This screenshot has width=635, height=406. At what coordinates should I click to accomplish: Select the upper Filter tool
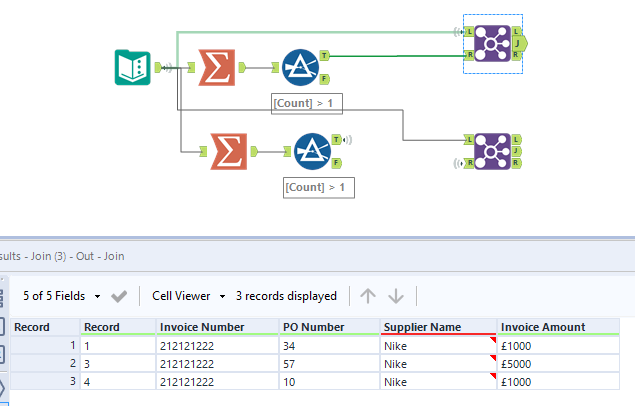(301, 67)
